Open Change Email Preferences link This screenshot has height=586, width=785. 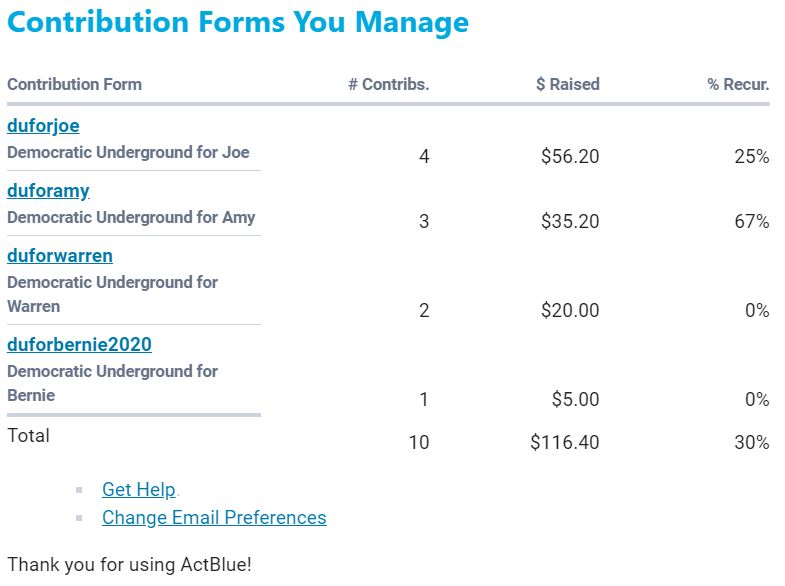coord(214,517)
